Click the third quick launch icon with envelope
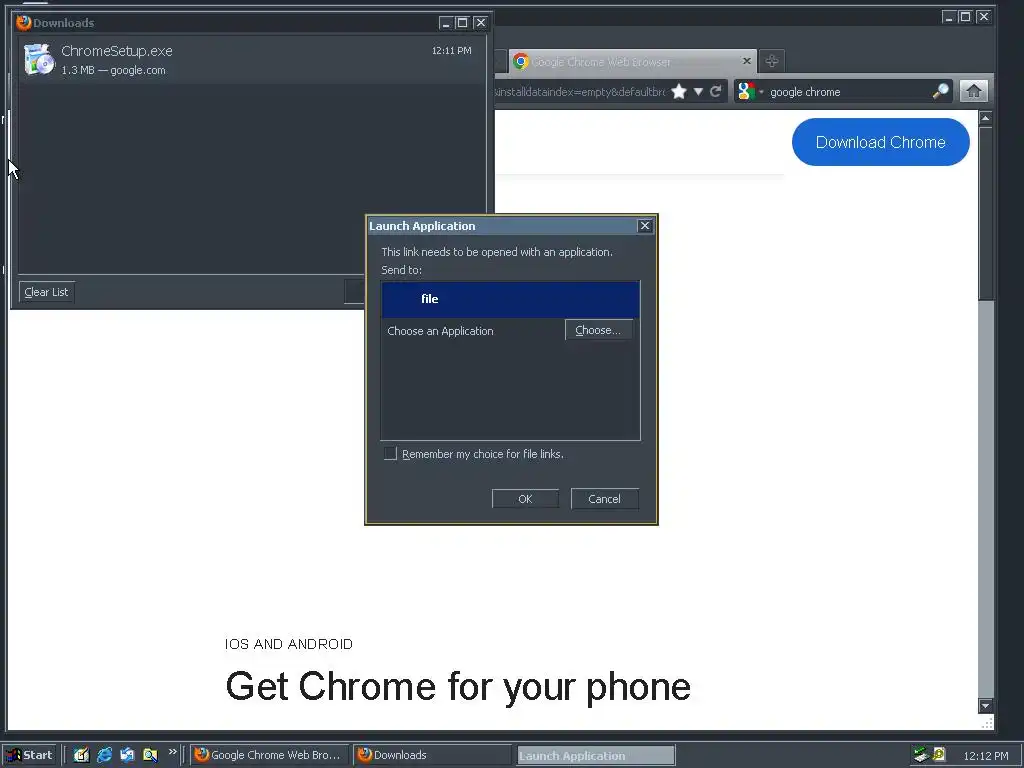 [127, 755]
